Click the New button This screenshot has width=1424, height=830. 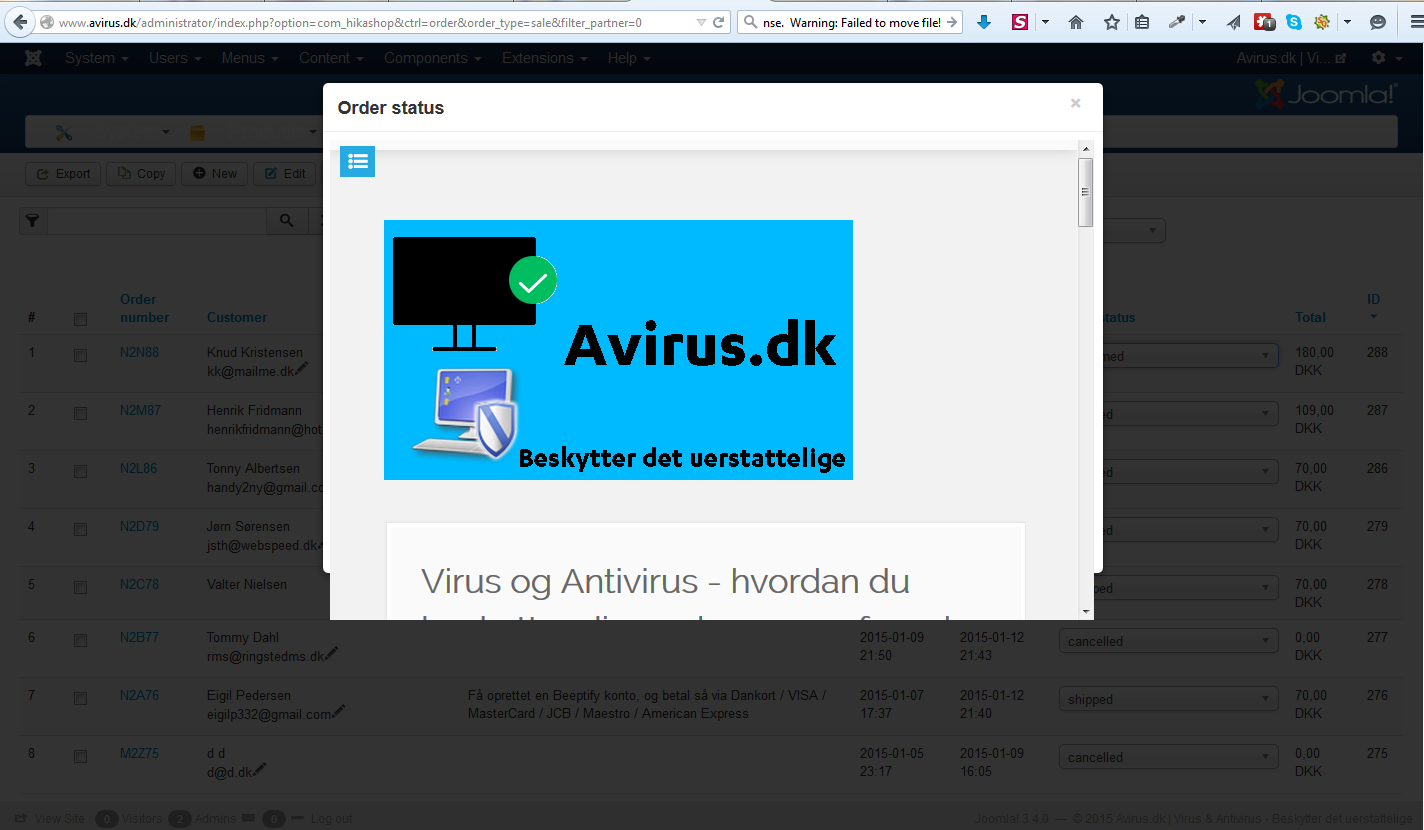coord(215,174)
